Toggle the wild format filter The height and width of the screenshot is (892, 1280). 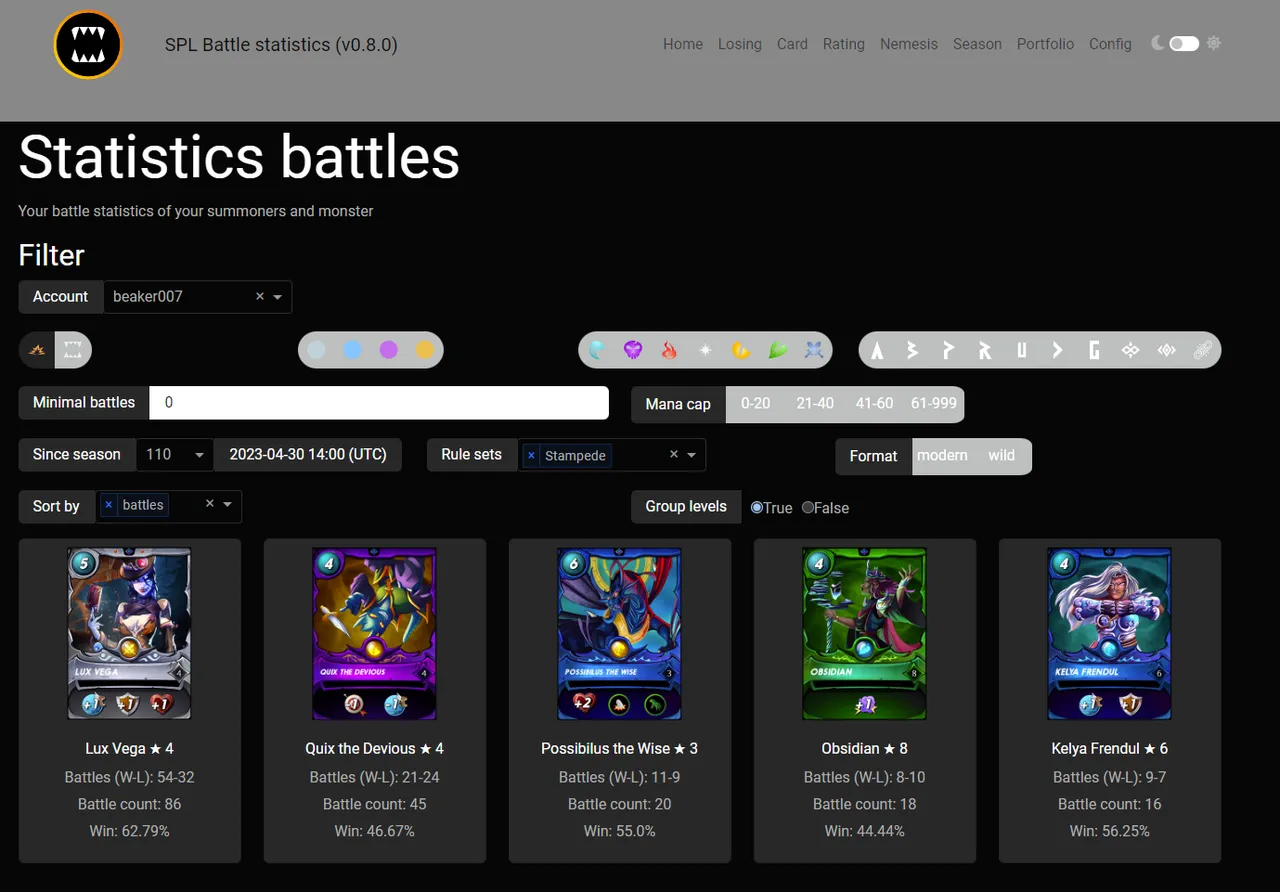(1001, 455)
